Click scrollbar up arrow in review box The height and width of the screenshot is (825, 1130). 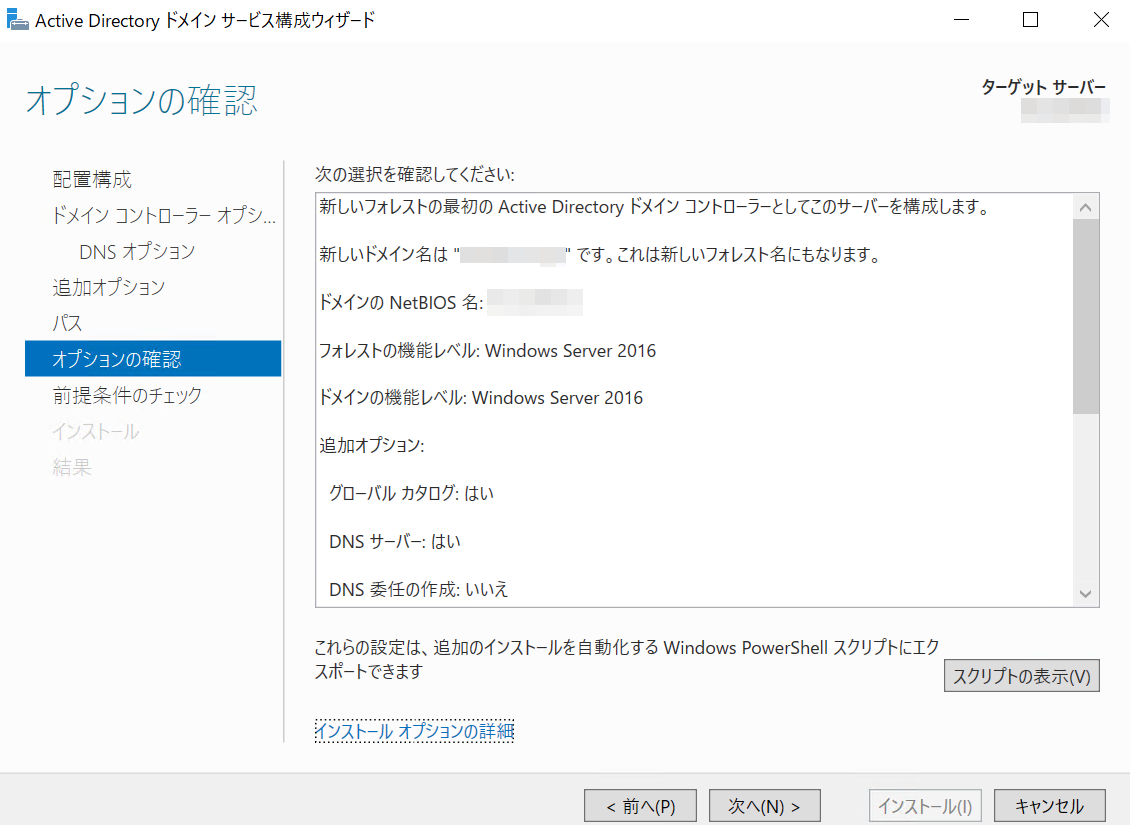[x=1085, y=208]
